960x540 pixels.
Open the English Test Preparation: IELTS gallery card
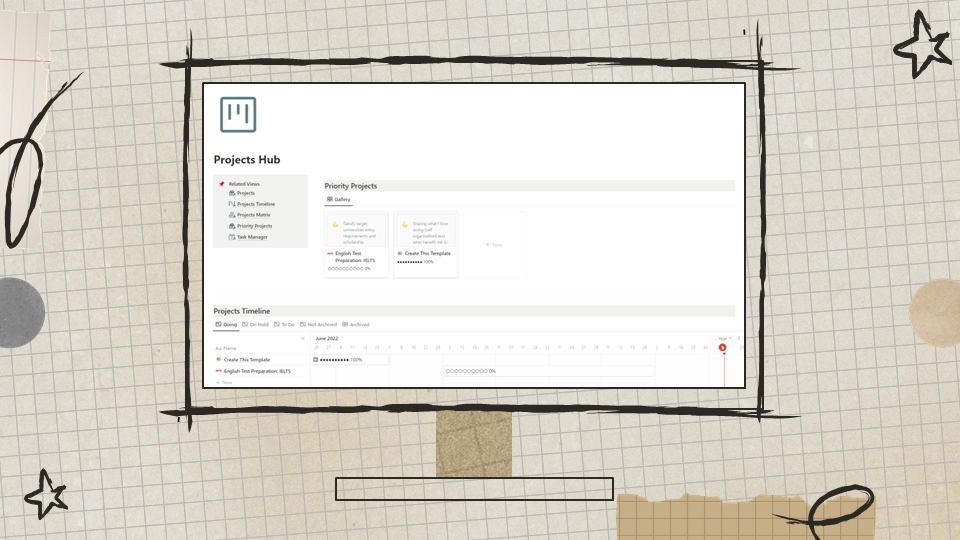356,244
